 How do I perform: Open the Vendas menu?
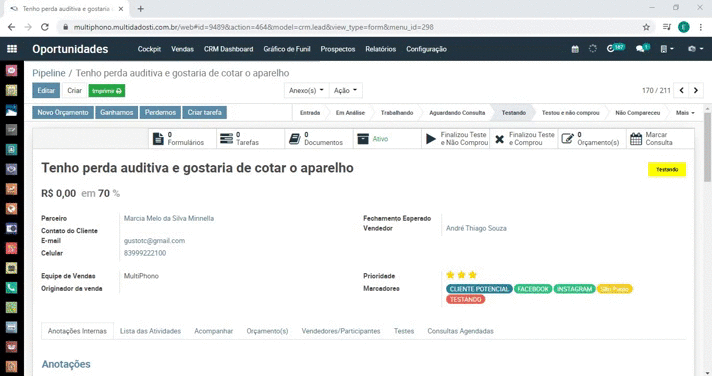pos(182,49)
